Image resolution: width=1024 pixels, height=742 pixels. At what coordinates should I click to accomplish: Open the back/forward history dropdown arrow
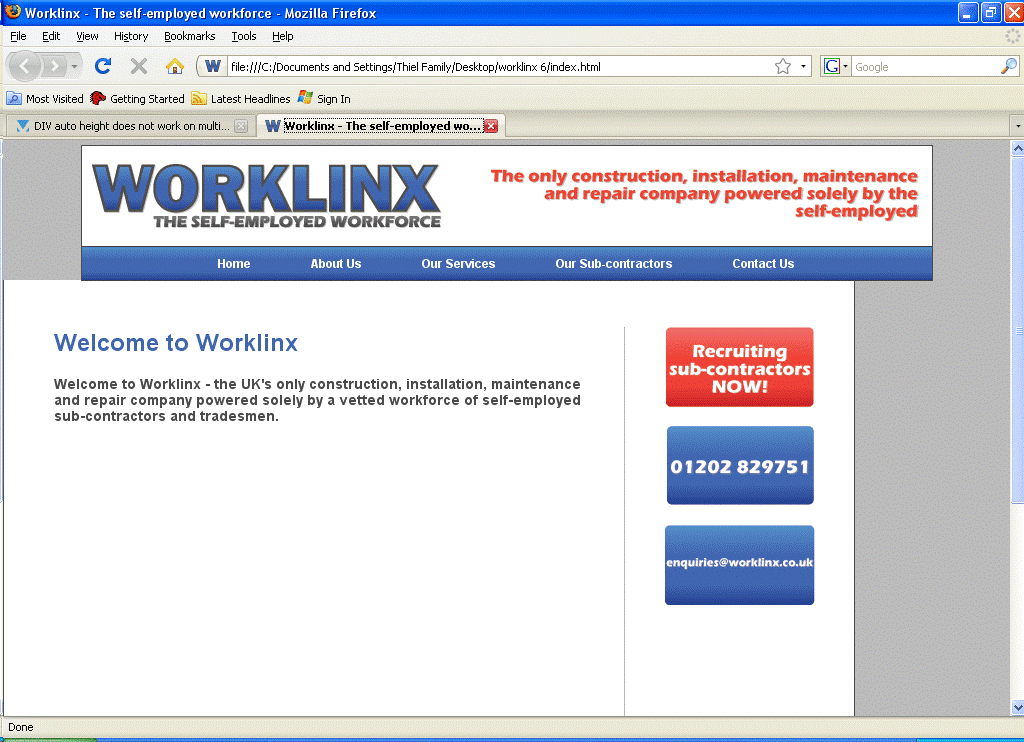coord(74,67)
